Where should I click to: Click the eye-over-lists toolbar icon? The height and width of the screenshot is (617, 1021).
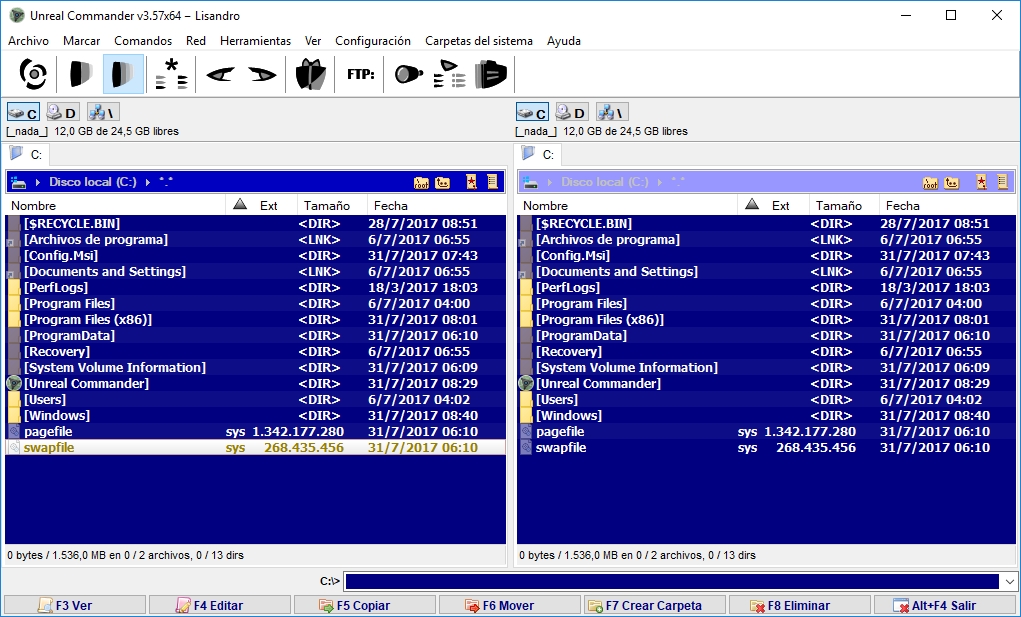point(450,74)
